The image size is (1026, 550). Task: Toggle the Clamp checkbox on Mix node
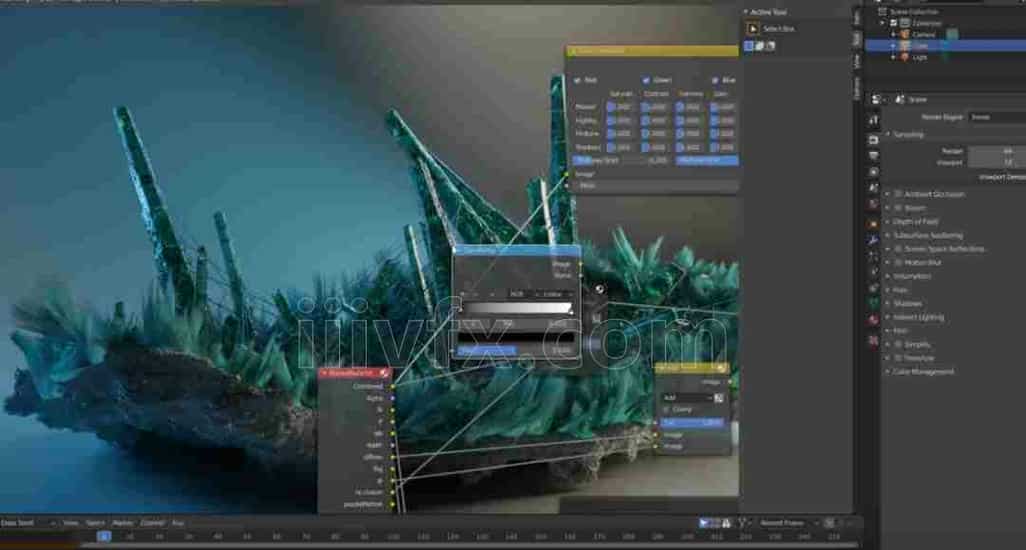pyautogui.click(x=667, y=410)
